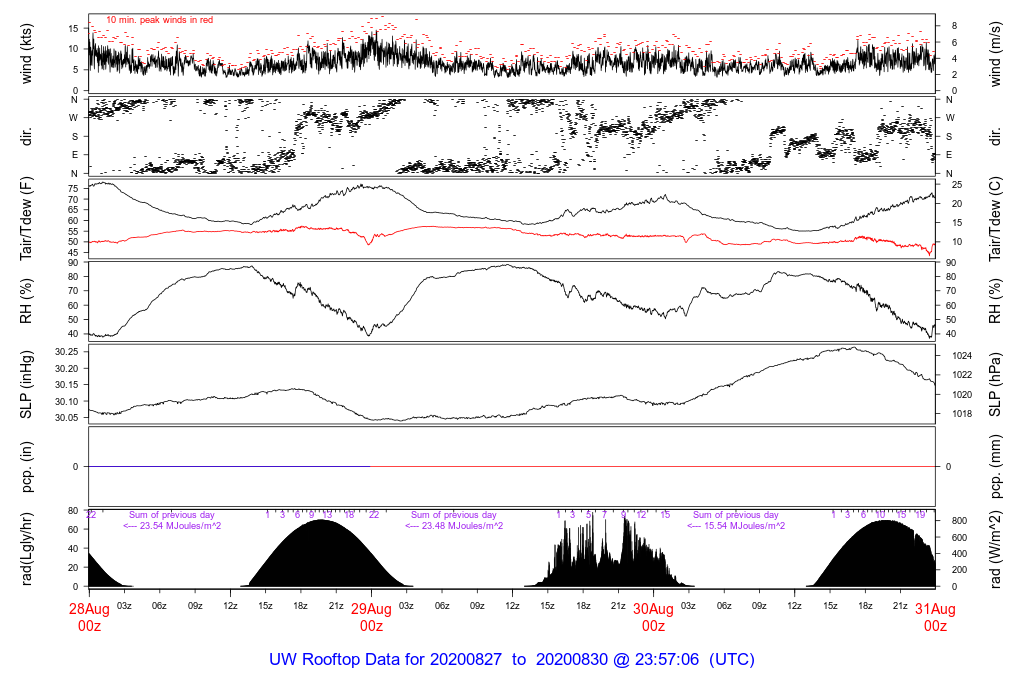Click the rad(Lgly/hr) axis label
1024x700 pixels.
point(28,548)
